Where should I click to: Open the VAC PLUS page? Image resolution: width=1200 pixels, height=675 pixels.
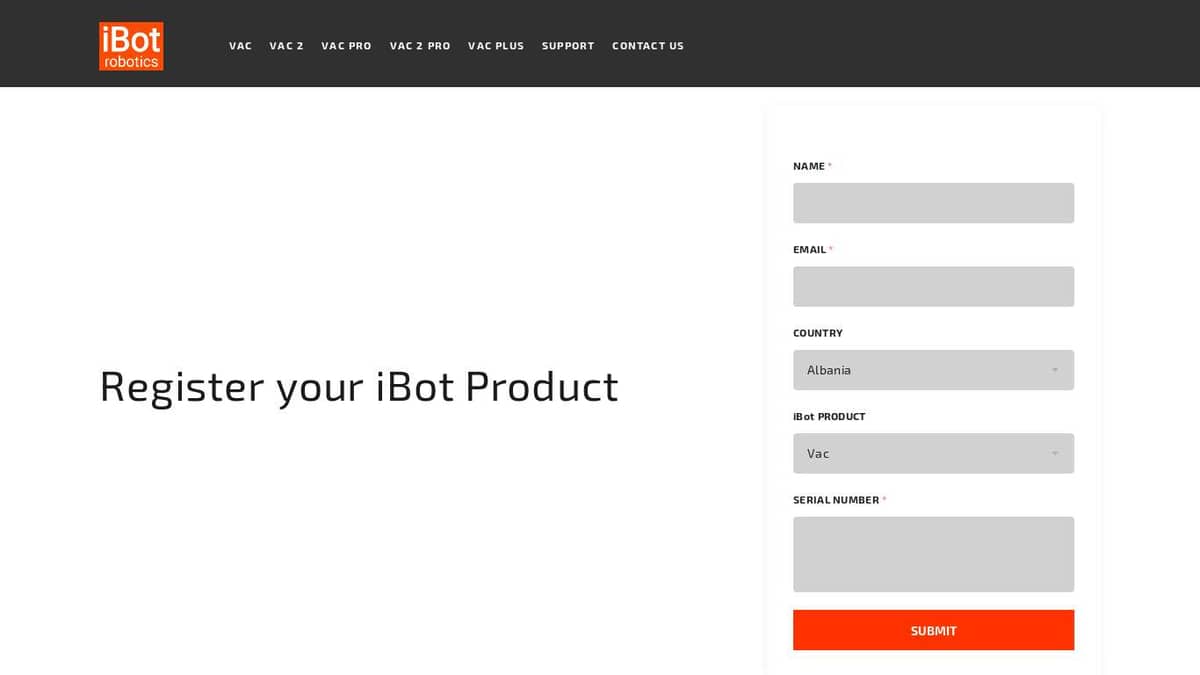(496, 45)
